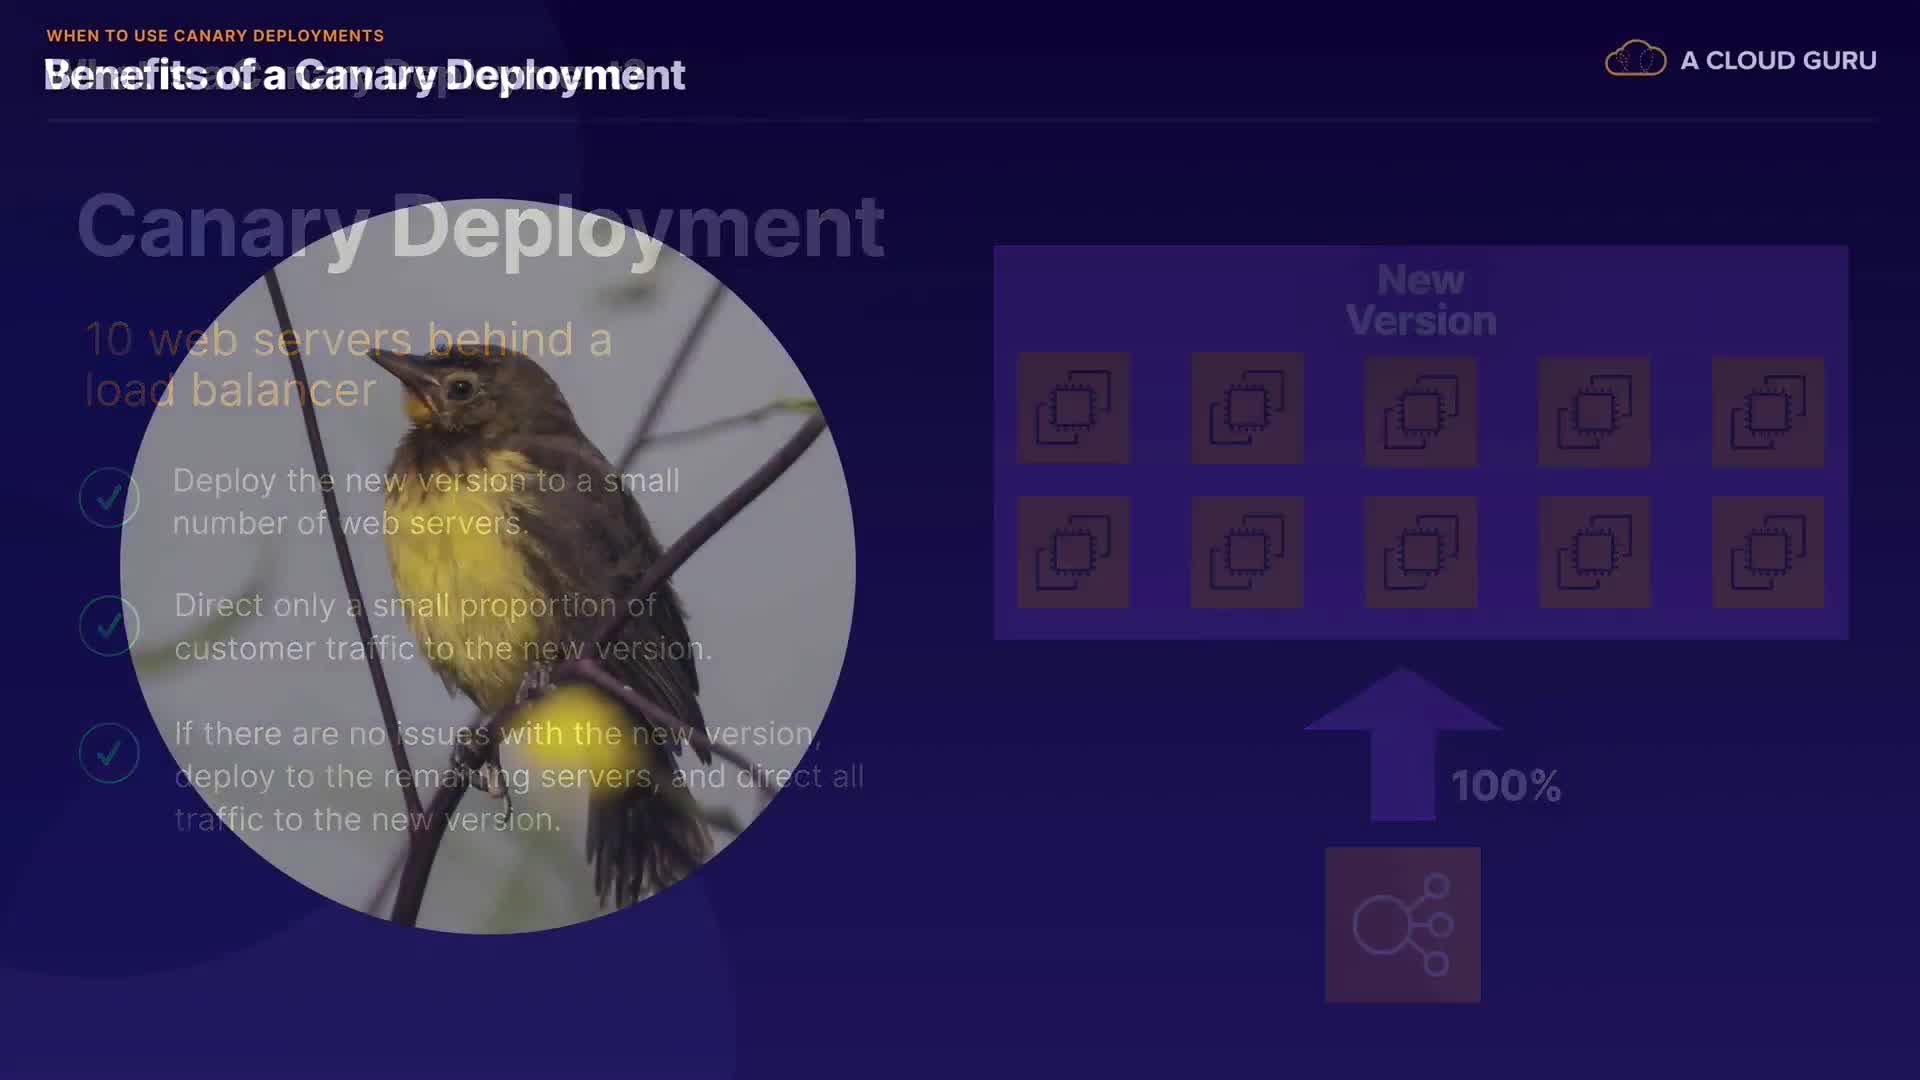1920x1080 pixels.
Task: Click the bottom-row second server icon
Action: [x=1247, y=552]
